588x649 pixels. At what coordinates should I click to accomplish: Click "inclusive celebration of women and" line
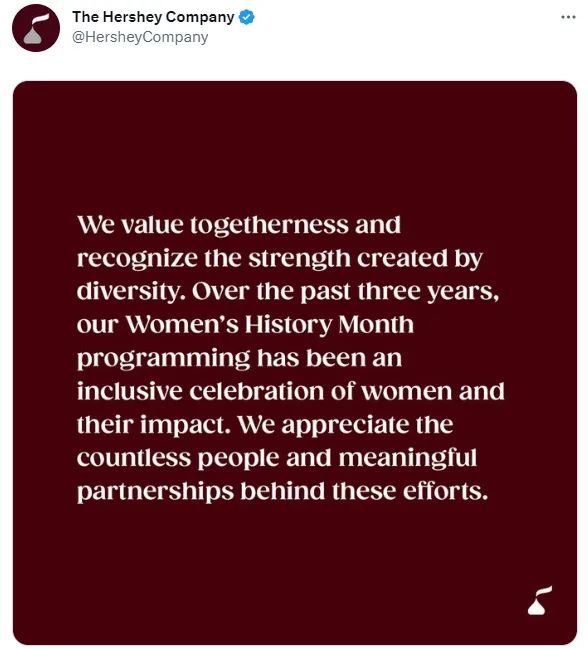(290, 392)
